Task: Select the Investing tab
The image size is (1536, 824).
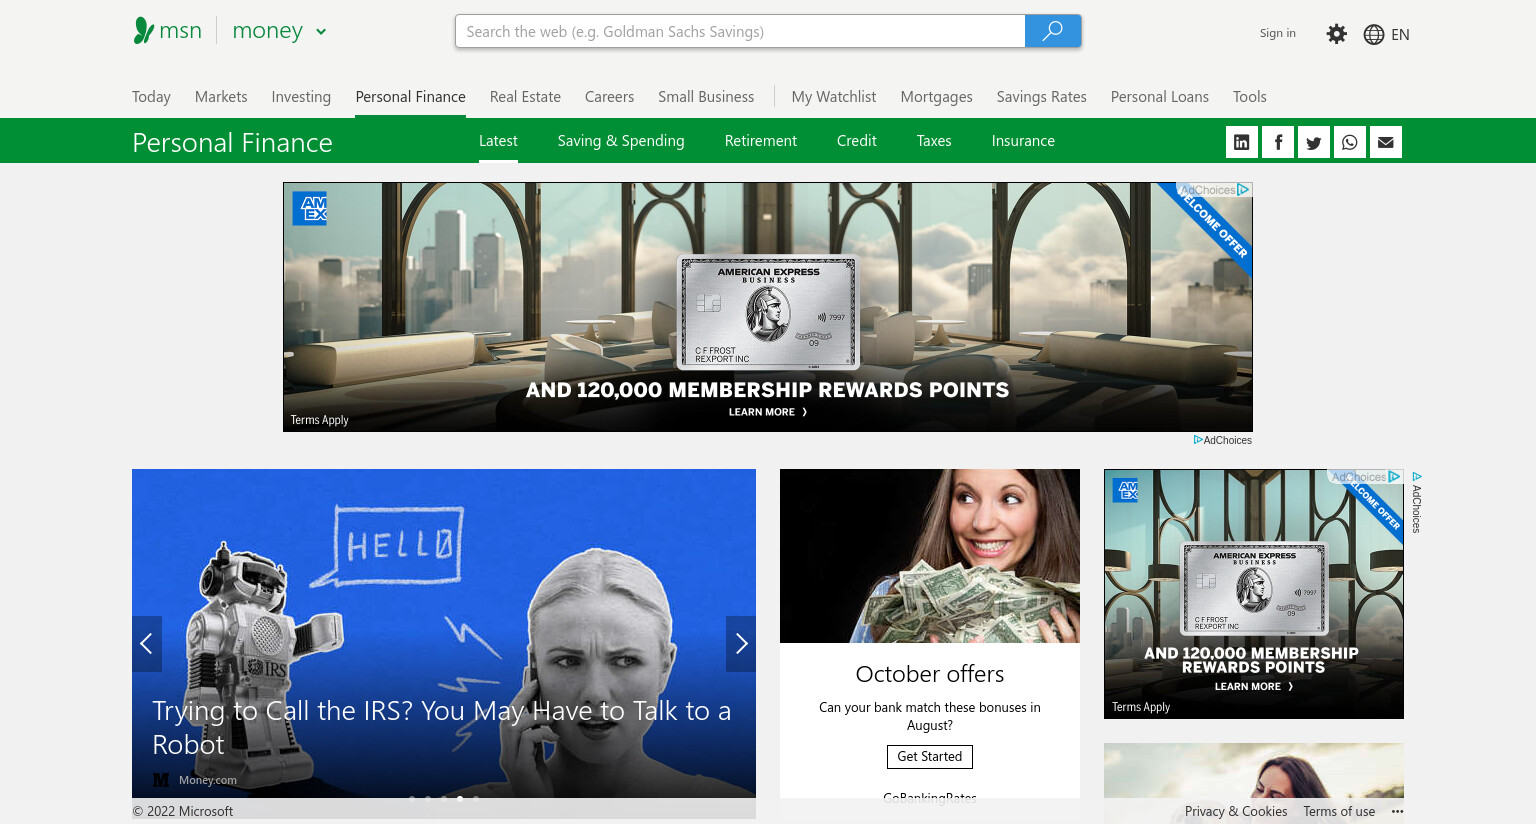Action: click(301, 97)
